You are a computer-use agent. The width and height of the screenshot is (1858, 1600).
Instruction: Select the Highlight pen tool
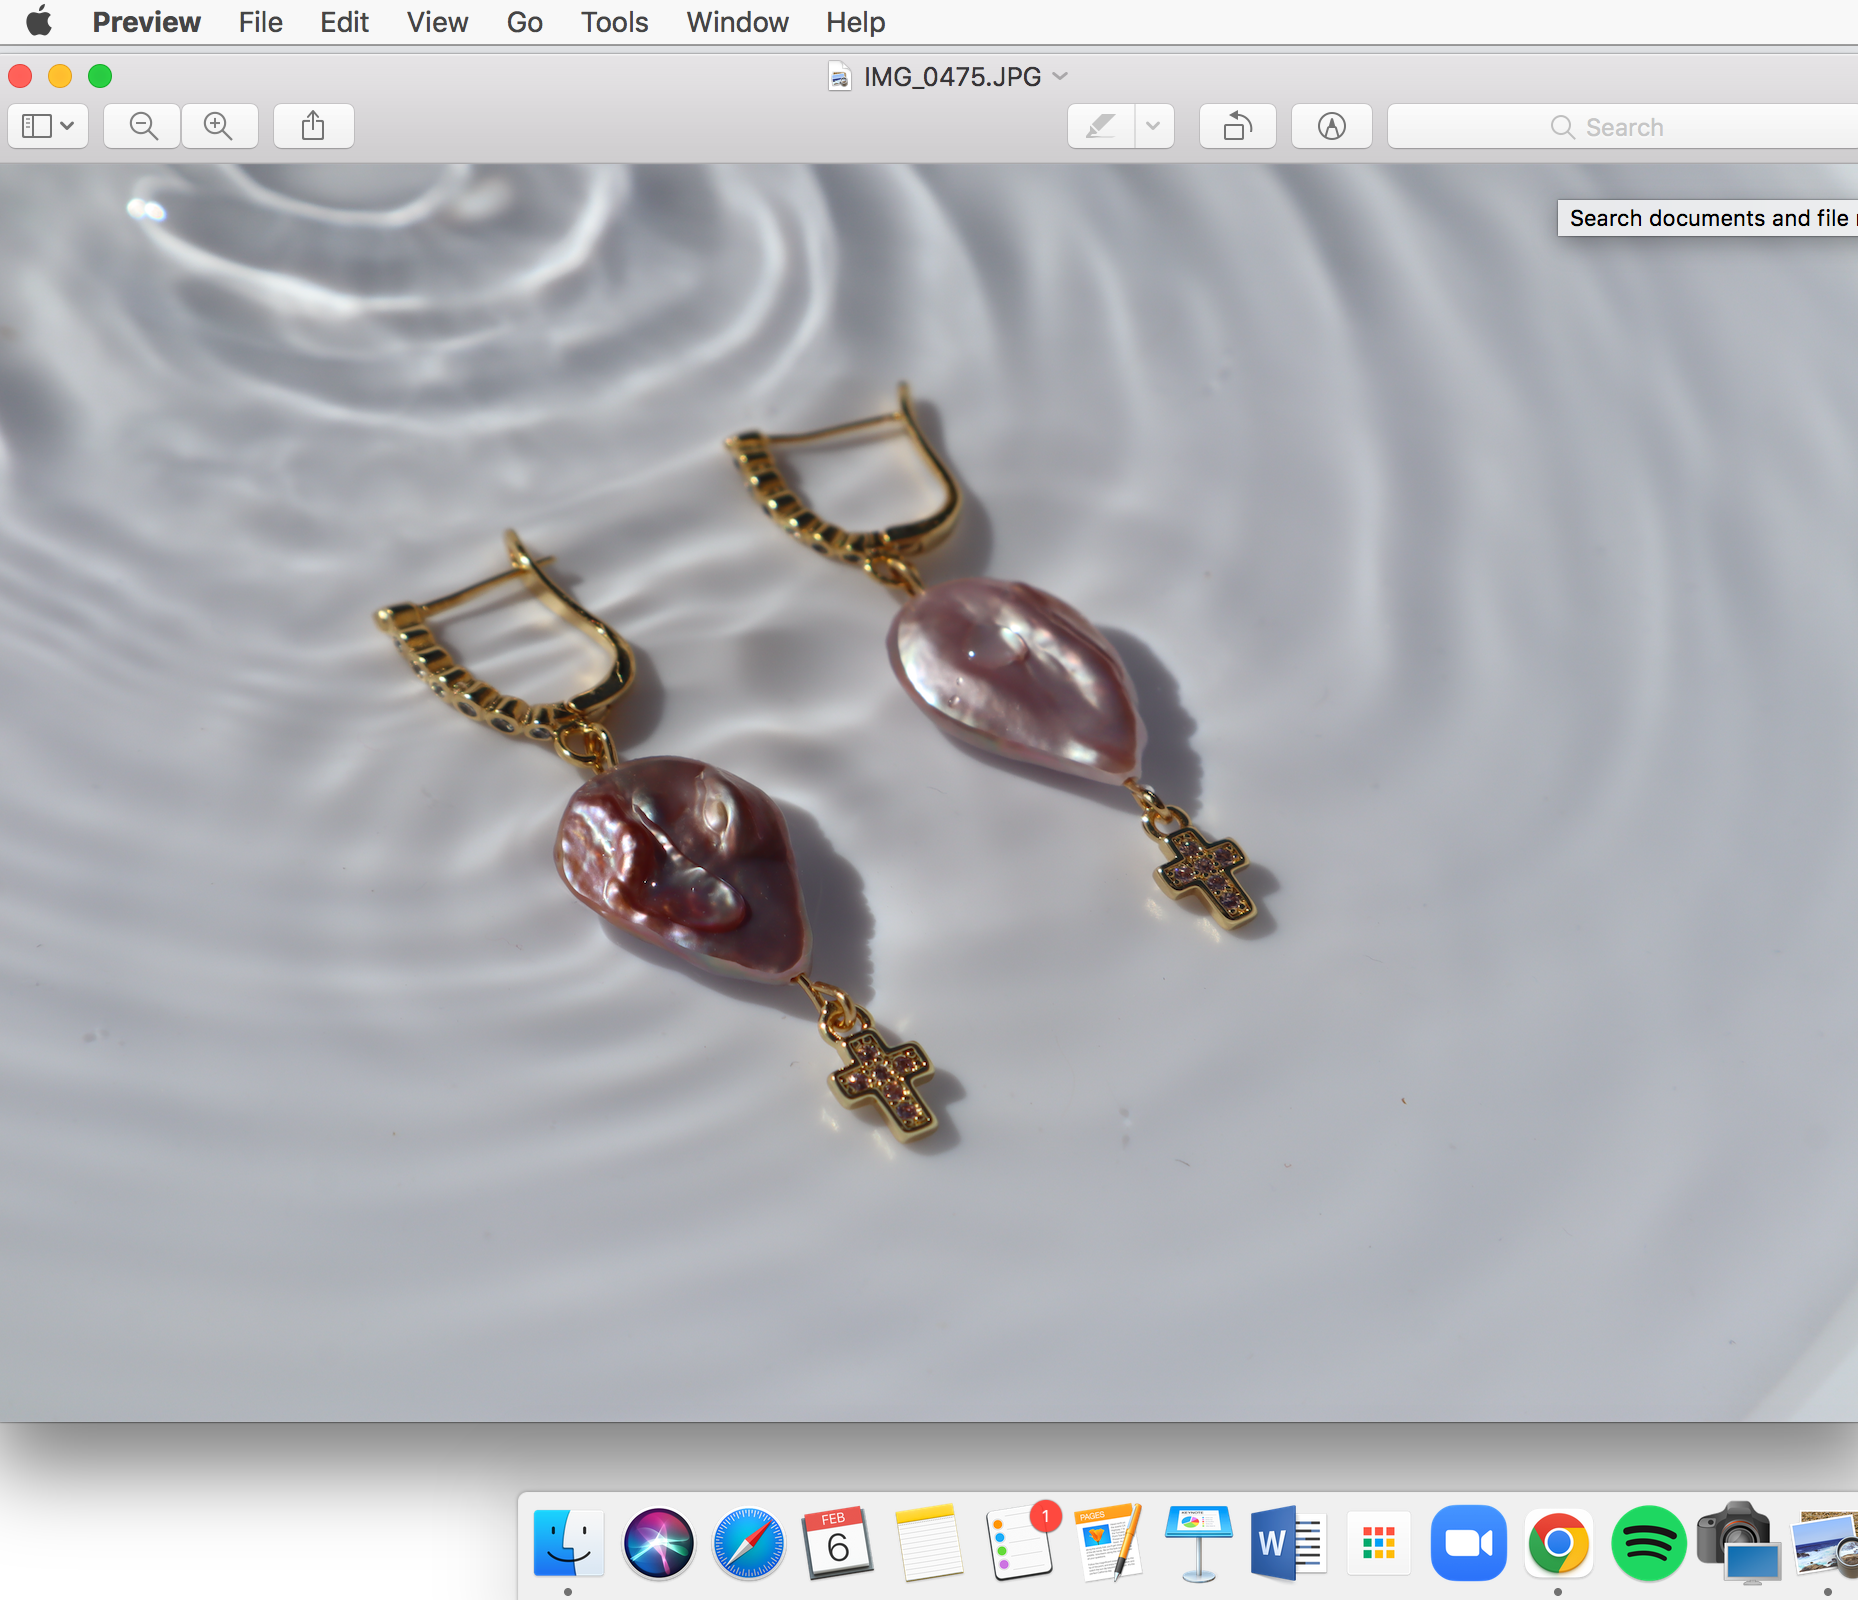click(x=1101, y=126)
